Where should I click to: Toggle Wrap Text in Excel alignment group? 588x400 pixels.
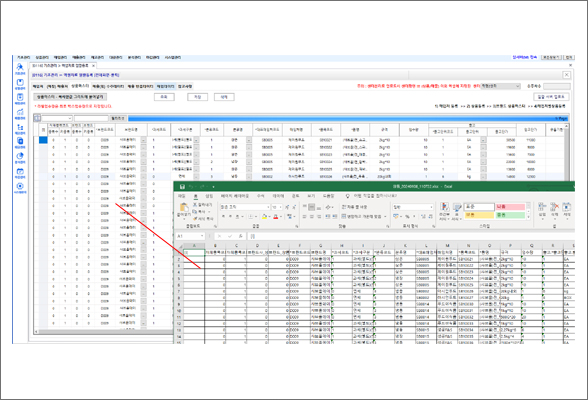pyautogui.click(x=354, y=207)
